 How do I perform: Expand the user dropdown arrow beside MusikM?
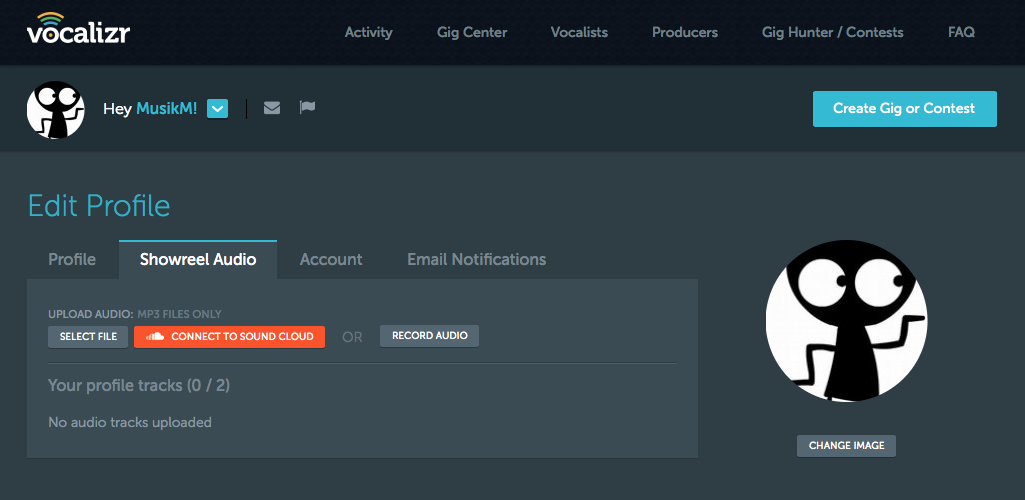tap(218, 108)
